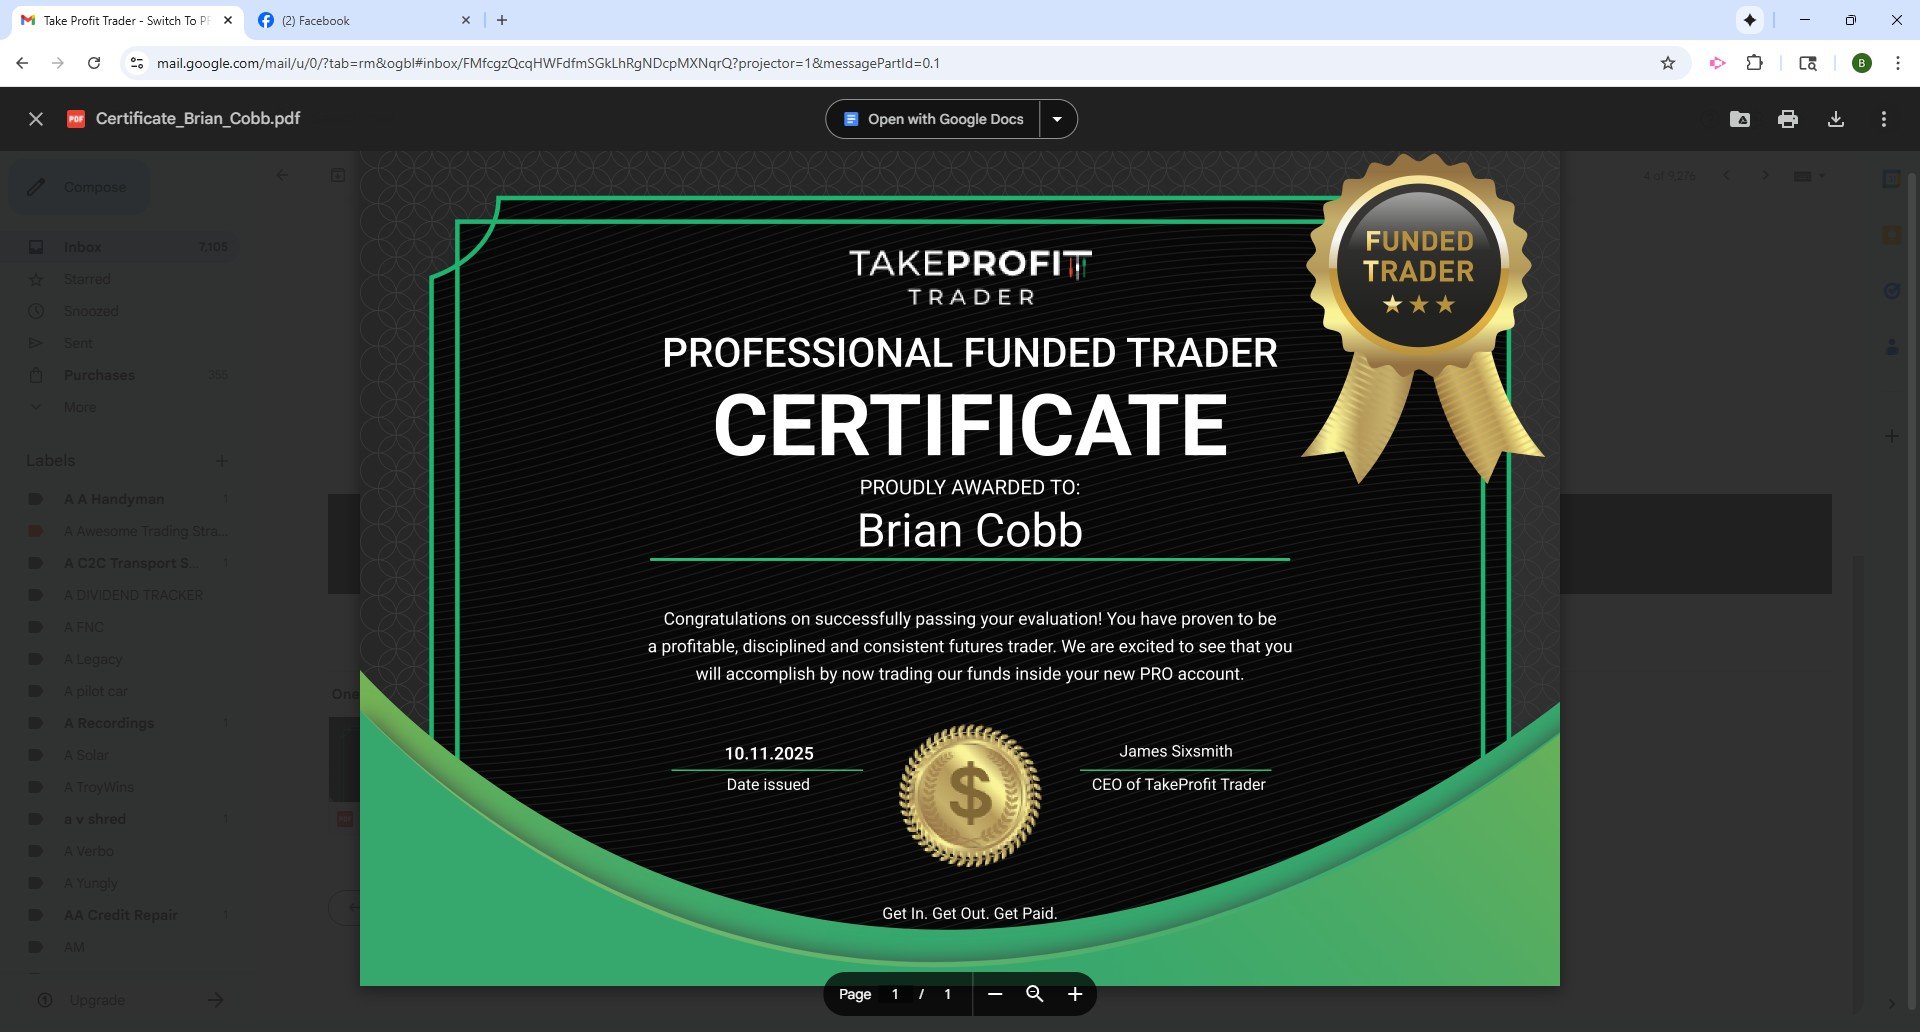Bookmark this page with the star icon
Screen dimensions: 1920x1032
1668,63
